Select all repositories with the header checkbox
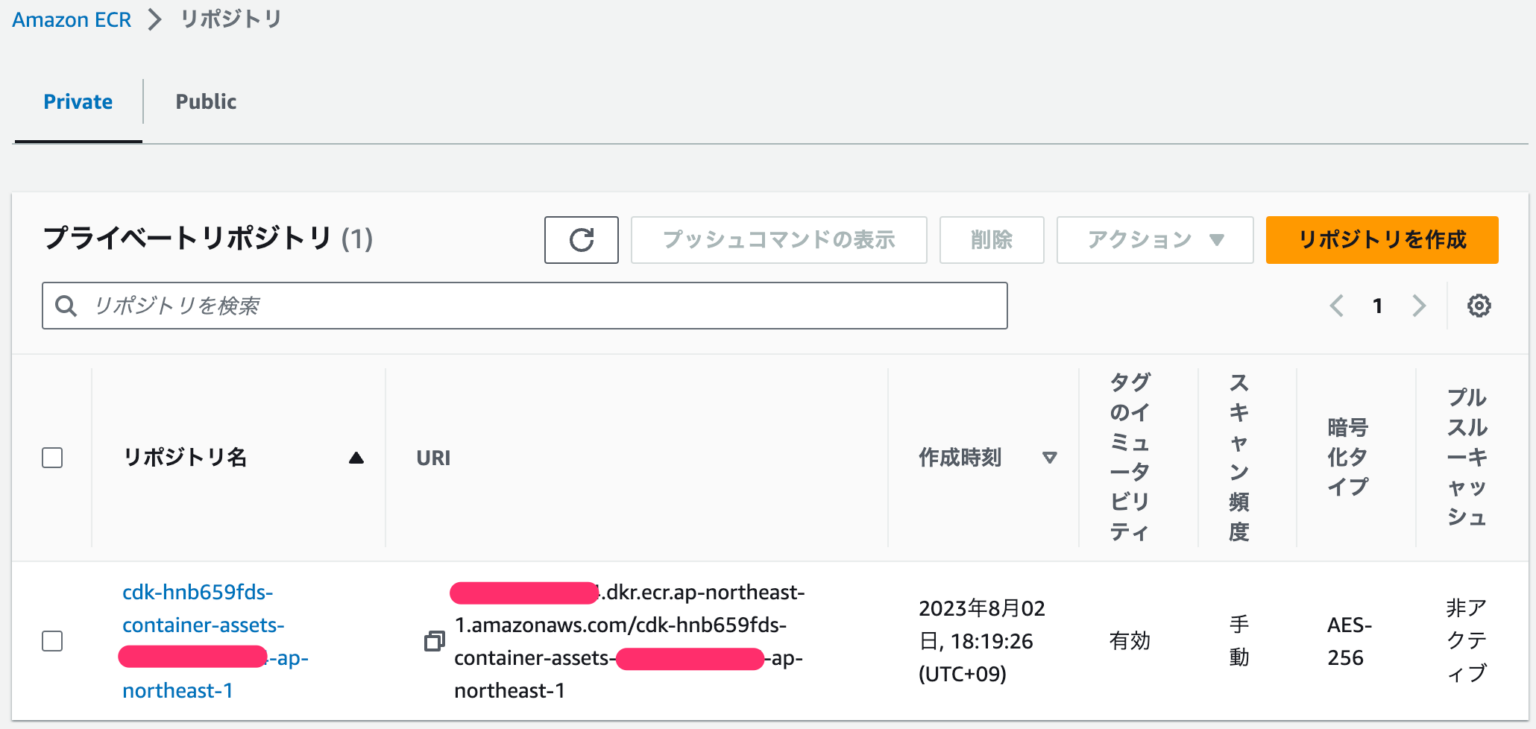Screen dimensions: 1536x729 51,457
